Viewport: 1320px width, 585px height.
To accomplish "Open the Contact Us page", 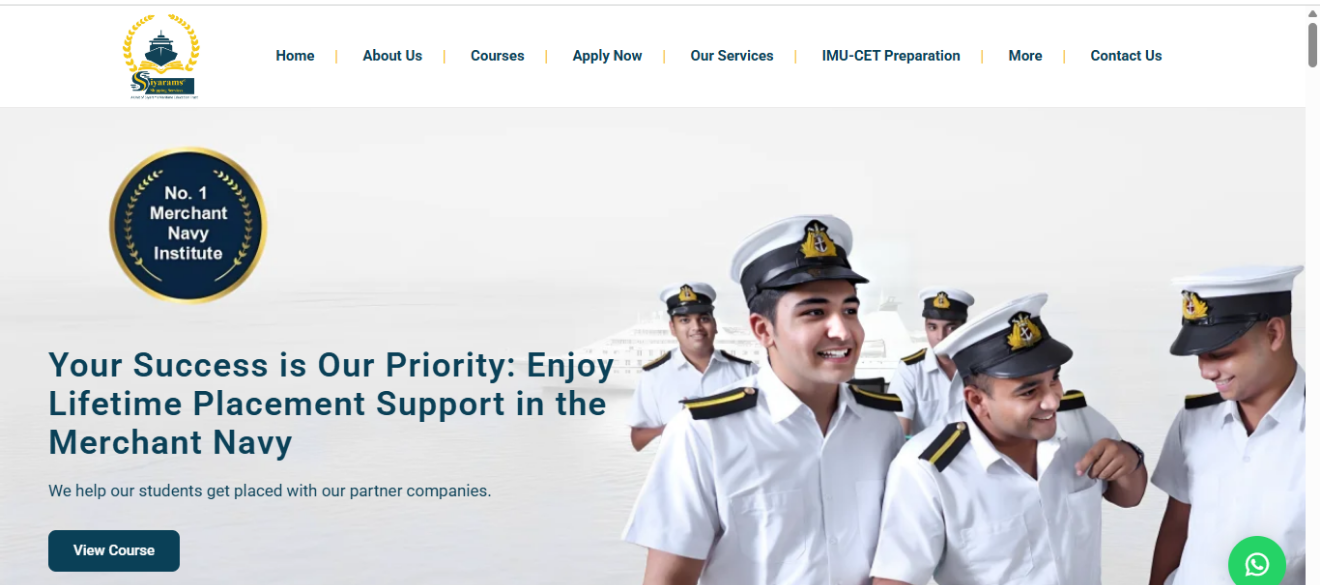I will (x=1126, y=56).
